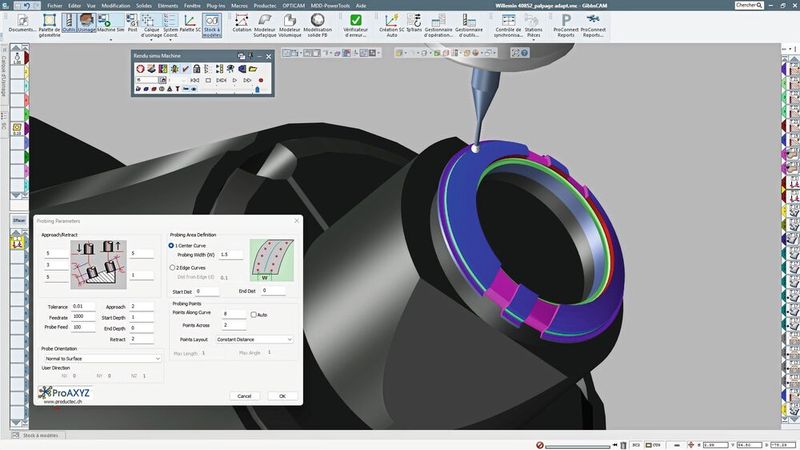
Task: Click OK in Probing Parameters dialog
Action: pos(282,396)
